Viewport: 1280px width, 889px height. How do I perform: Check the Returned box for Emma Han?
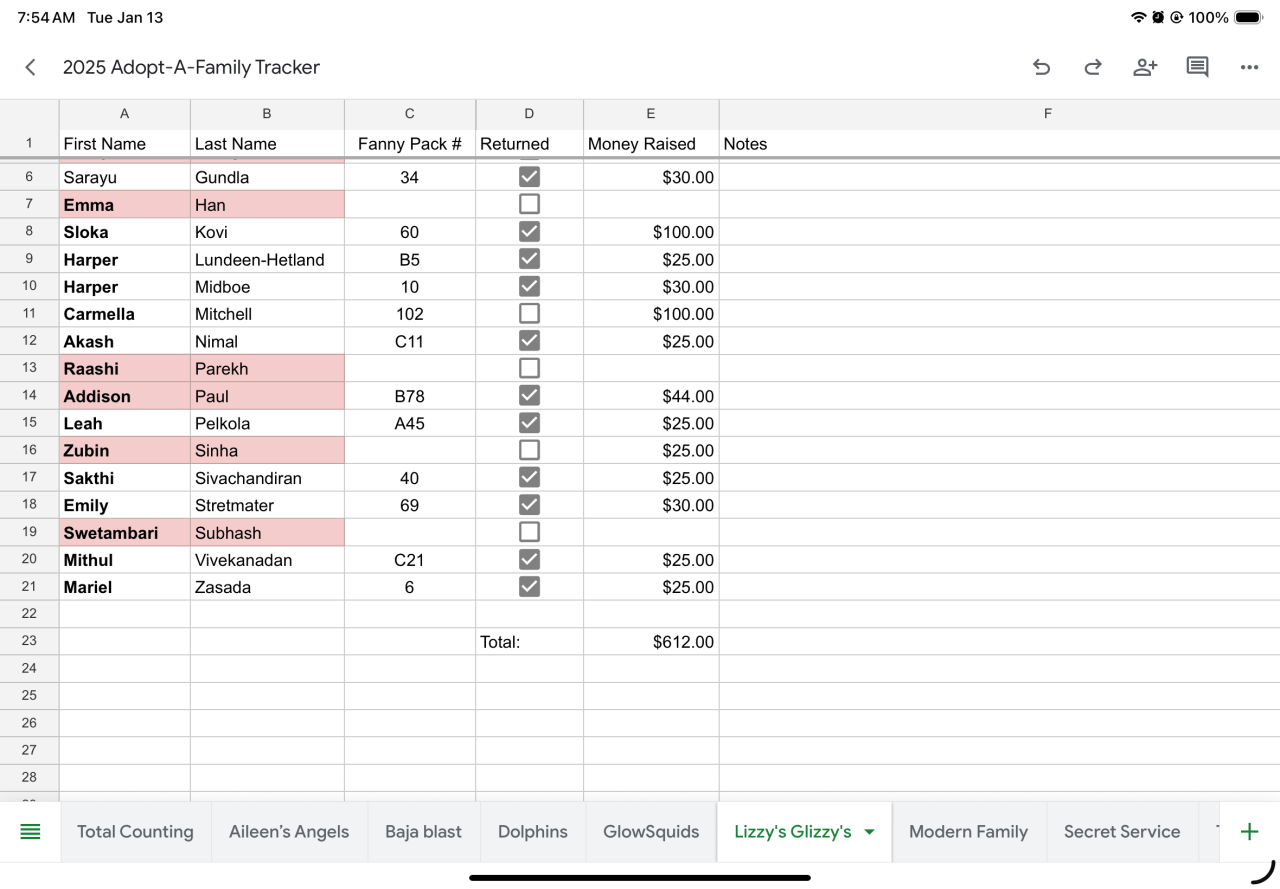[529, 205]
